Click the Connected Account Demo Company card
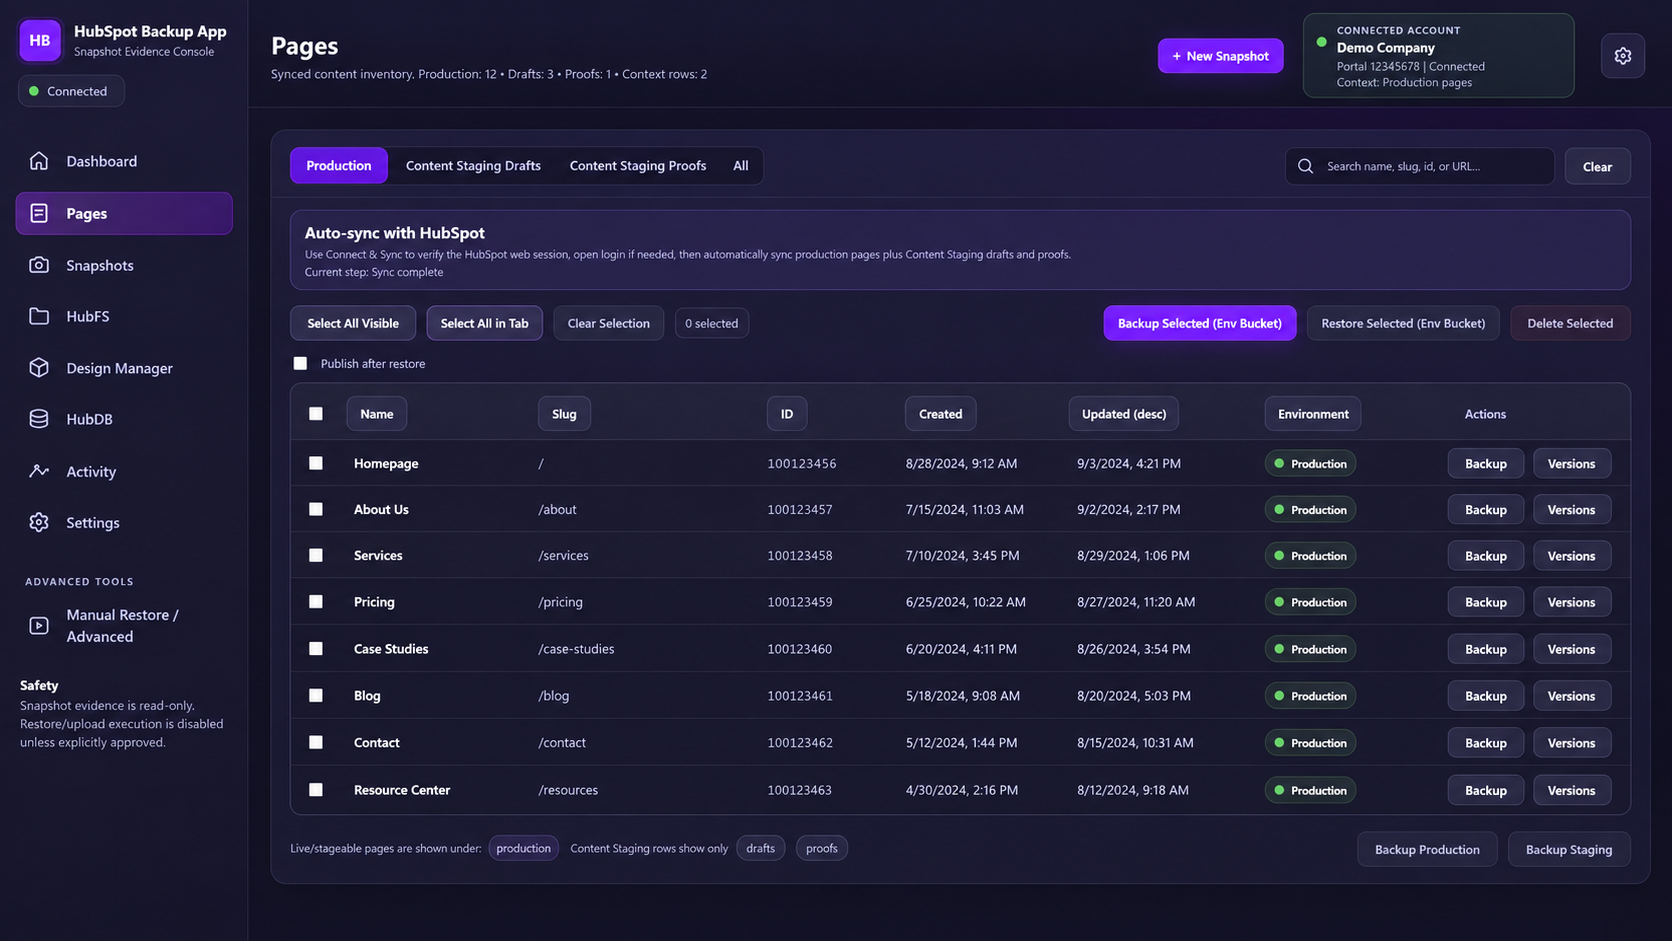 1438,56
